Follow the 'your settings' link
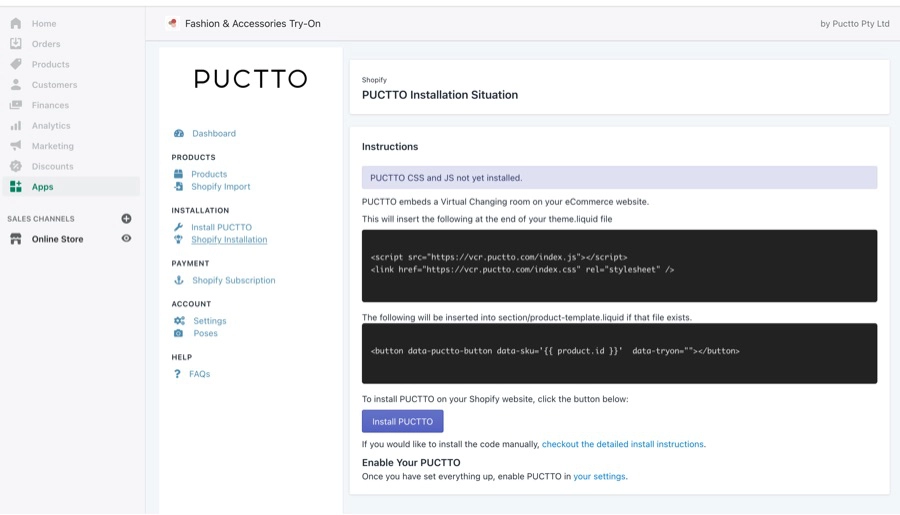This screenshot has height=515, width=900. click(599, 476)
